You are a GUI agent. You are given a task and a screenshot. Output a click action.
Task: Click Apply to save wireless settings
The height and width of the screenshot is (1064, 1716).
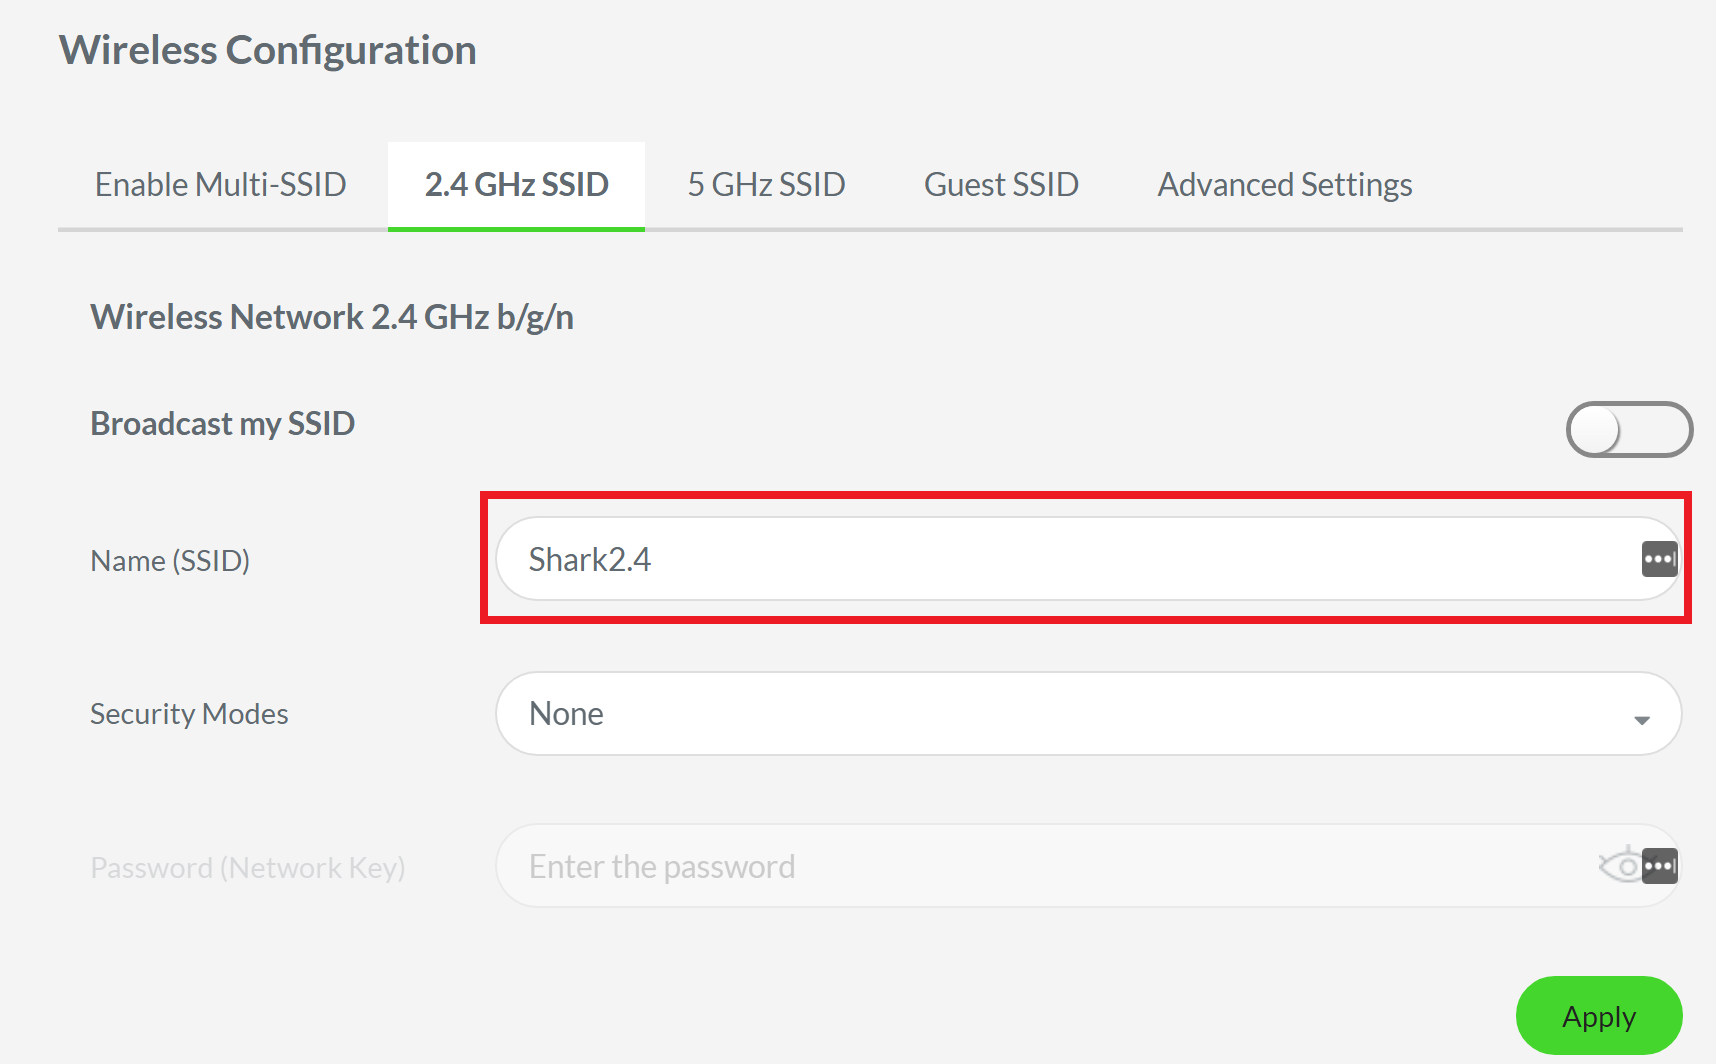click(1598, 1016)
